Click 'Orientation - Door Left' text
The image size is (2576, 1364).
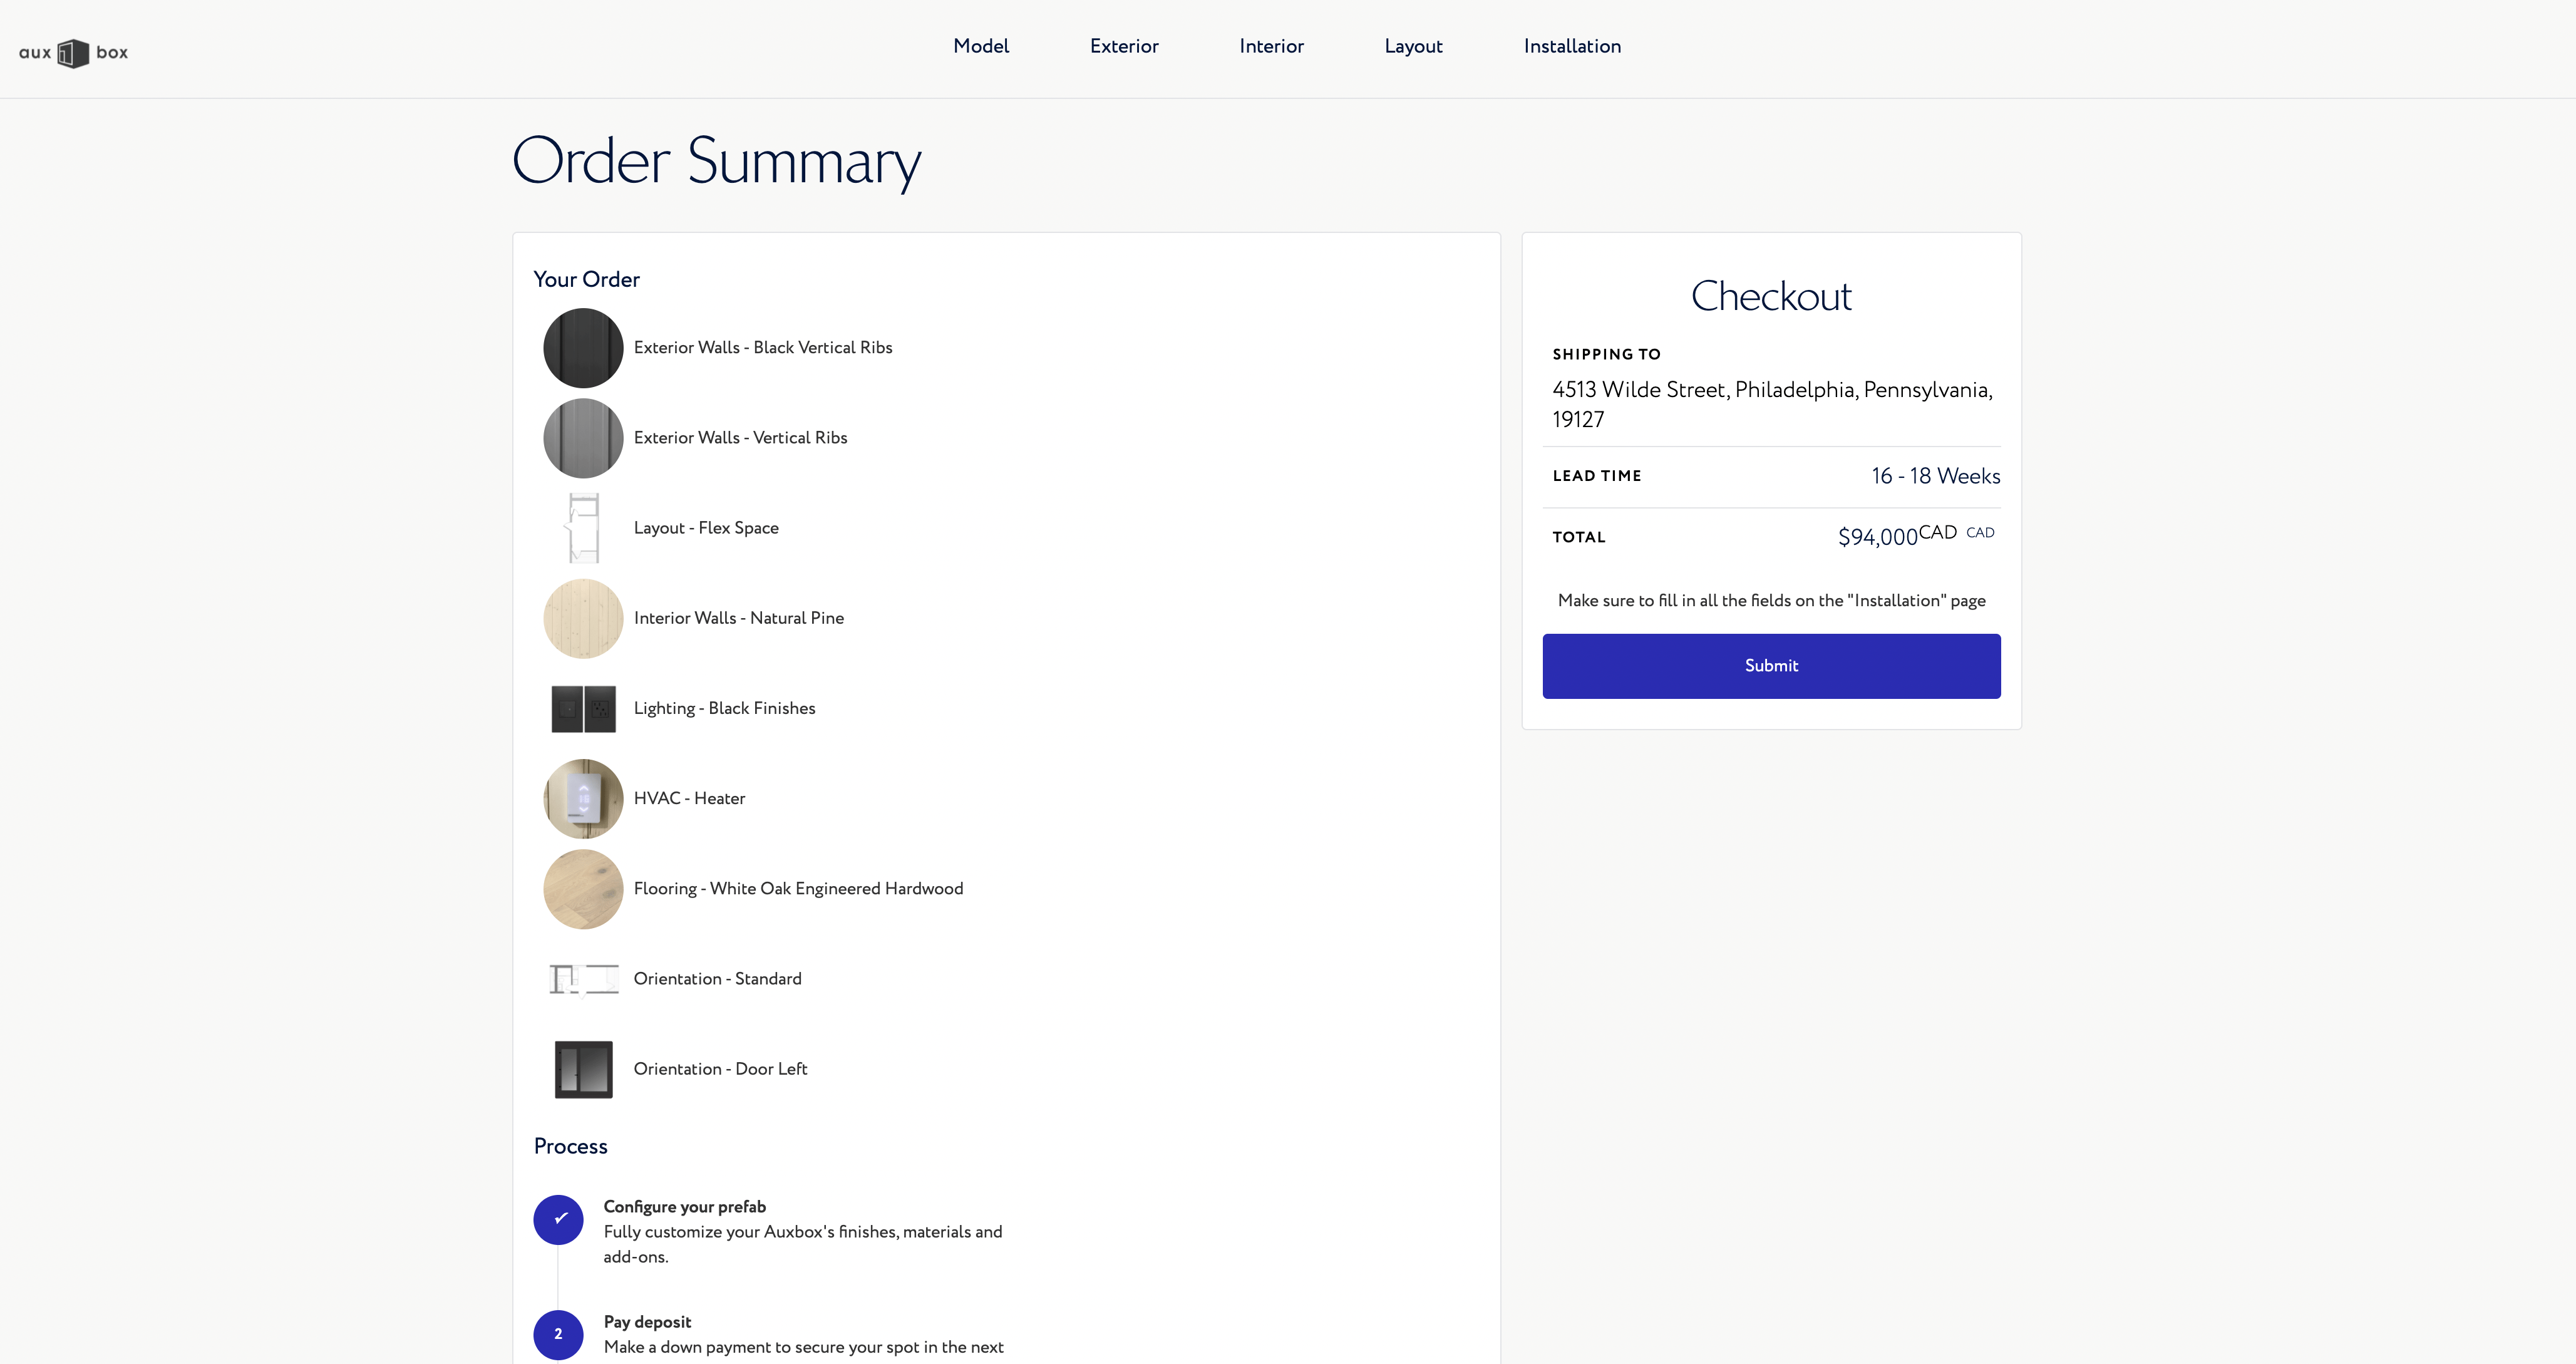[720, 1069]
